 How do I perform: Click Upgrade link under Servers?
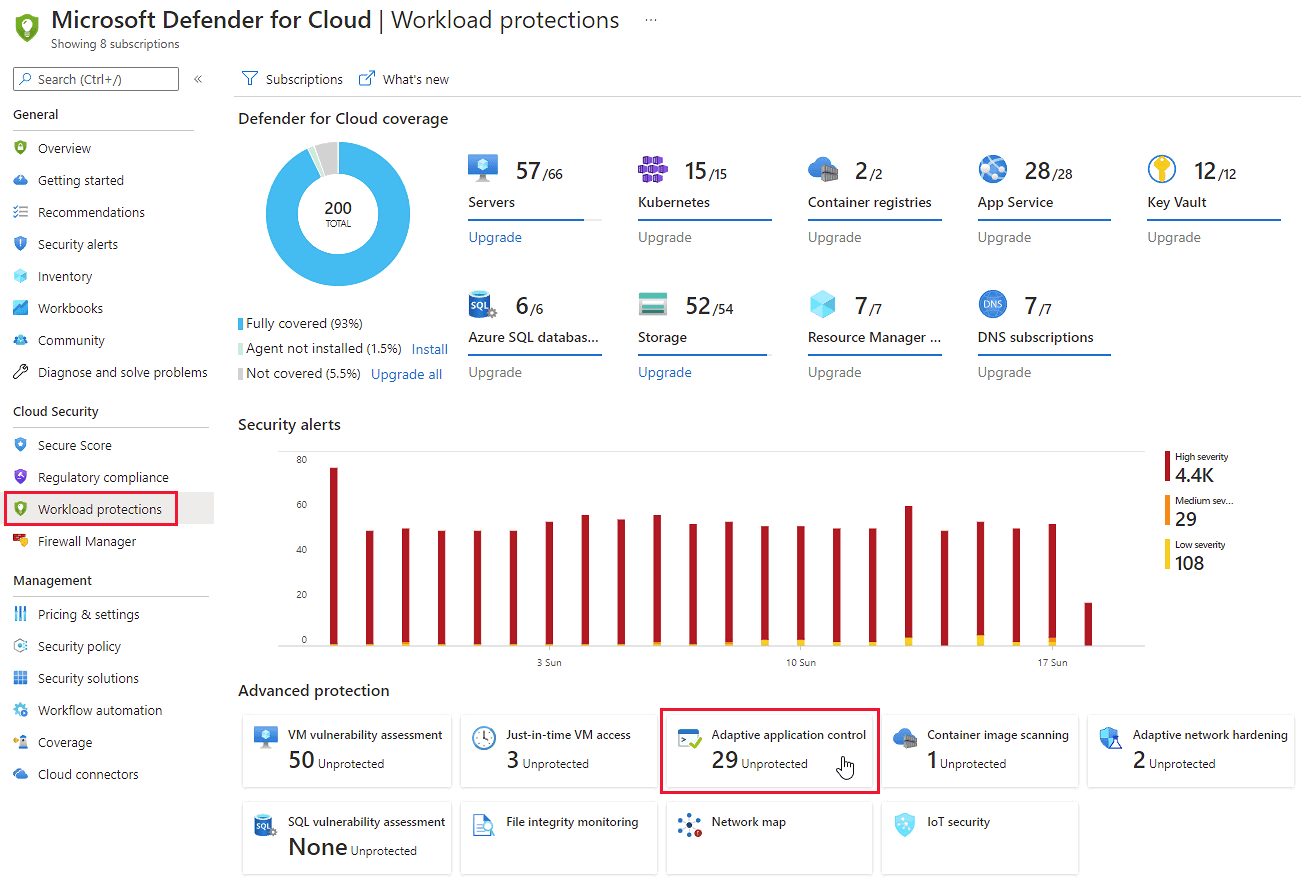[495, 237]
